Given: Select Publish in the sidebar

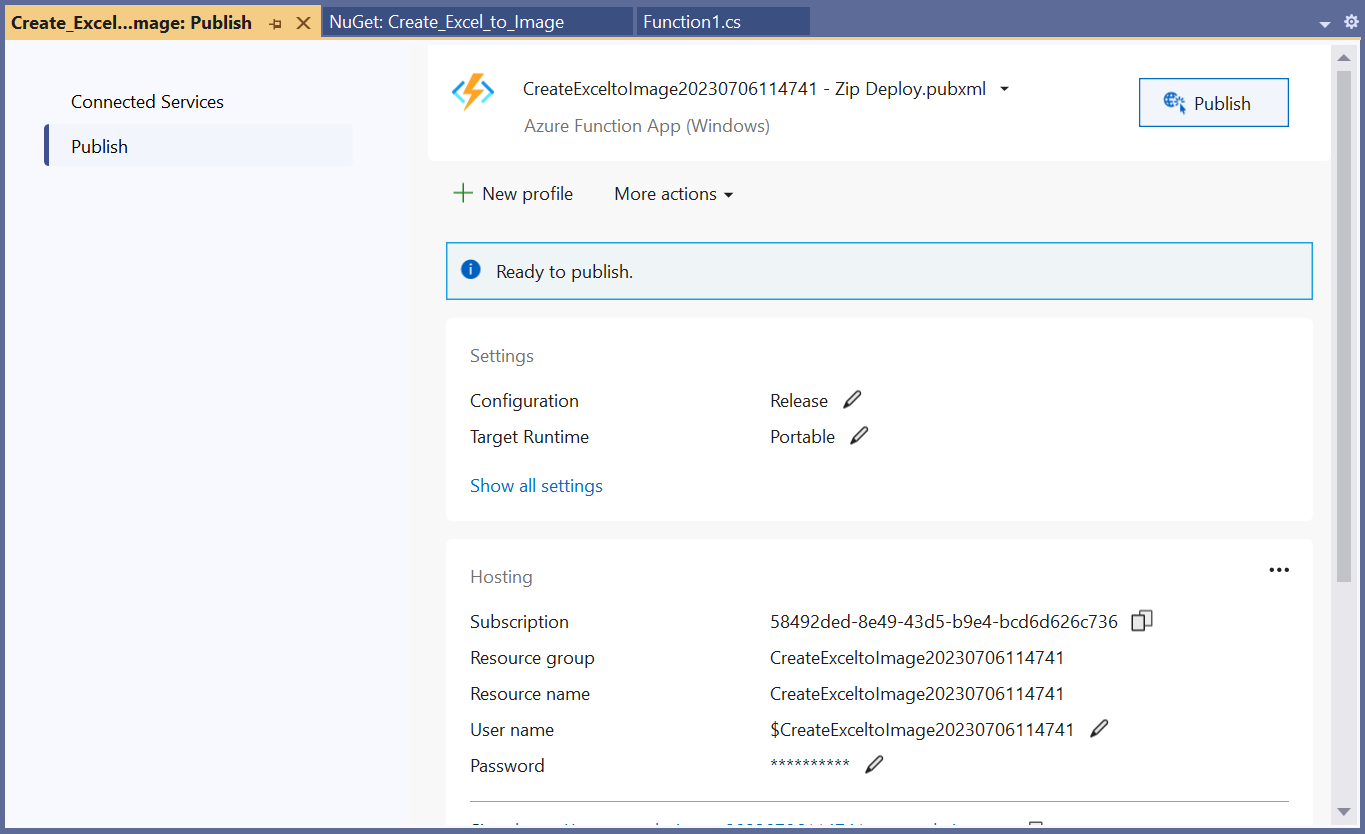Looking at the screenshot, I should (x=199, y=146).
